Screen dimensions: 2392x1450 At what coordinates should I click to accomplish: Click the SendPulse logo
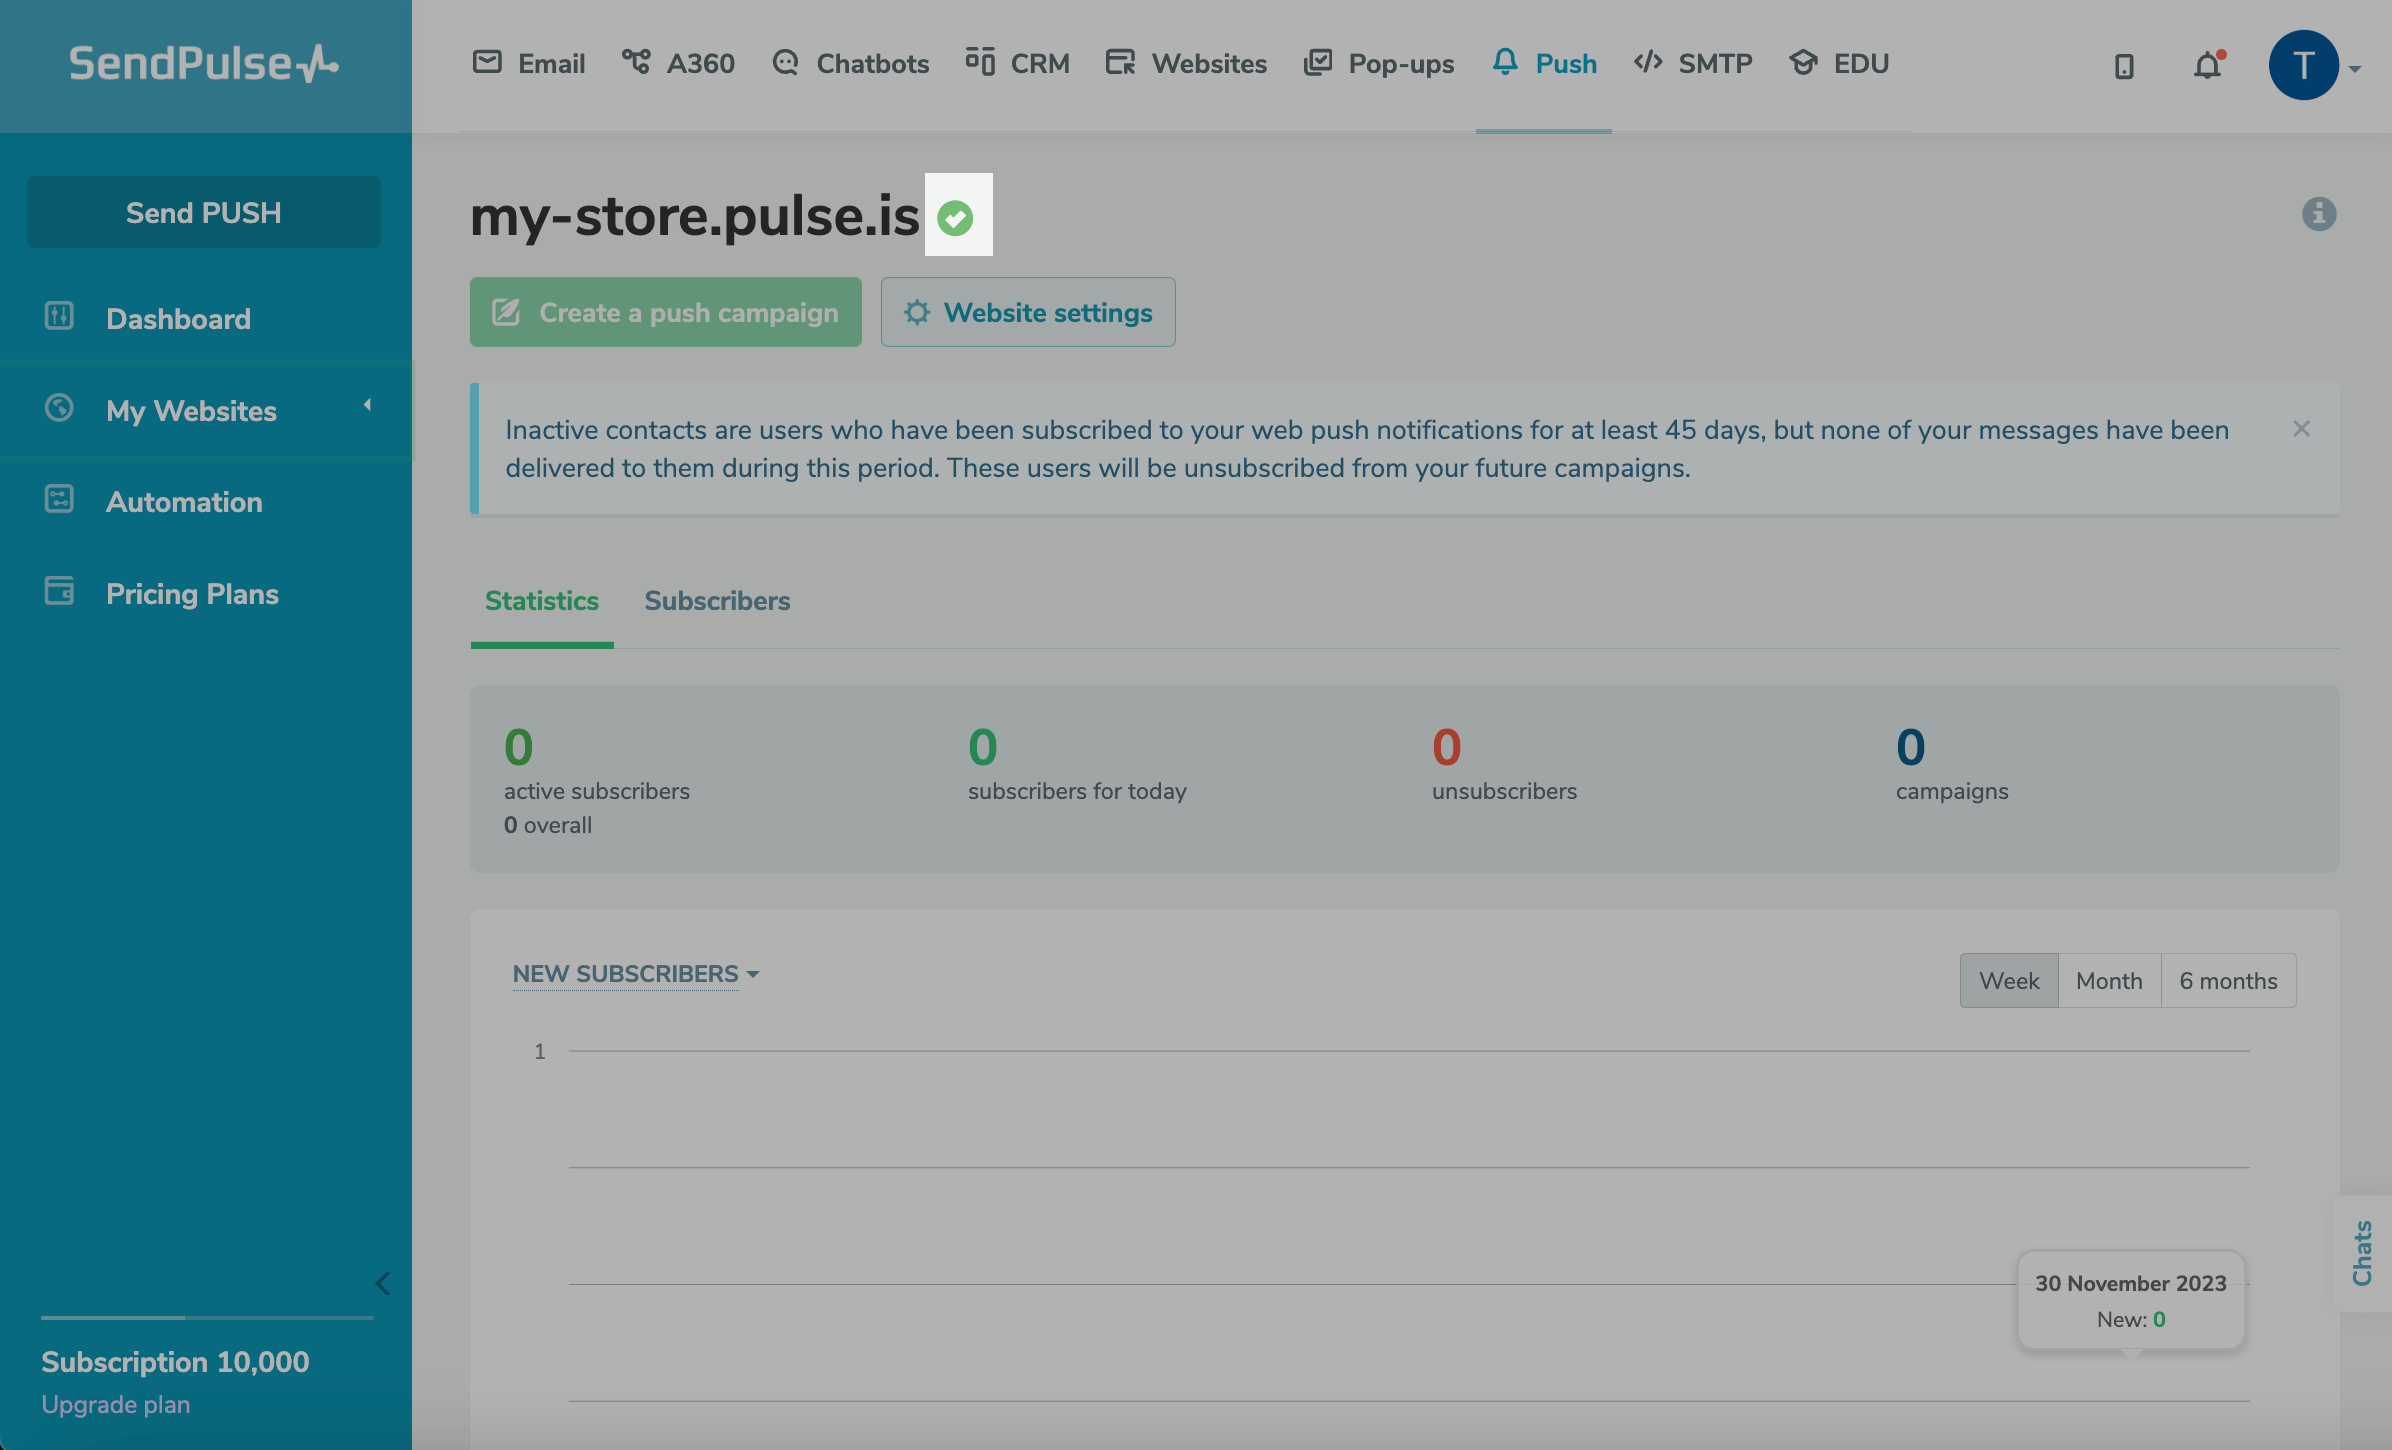[204, 64]
